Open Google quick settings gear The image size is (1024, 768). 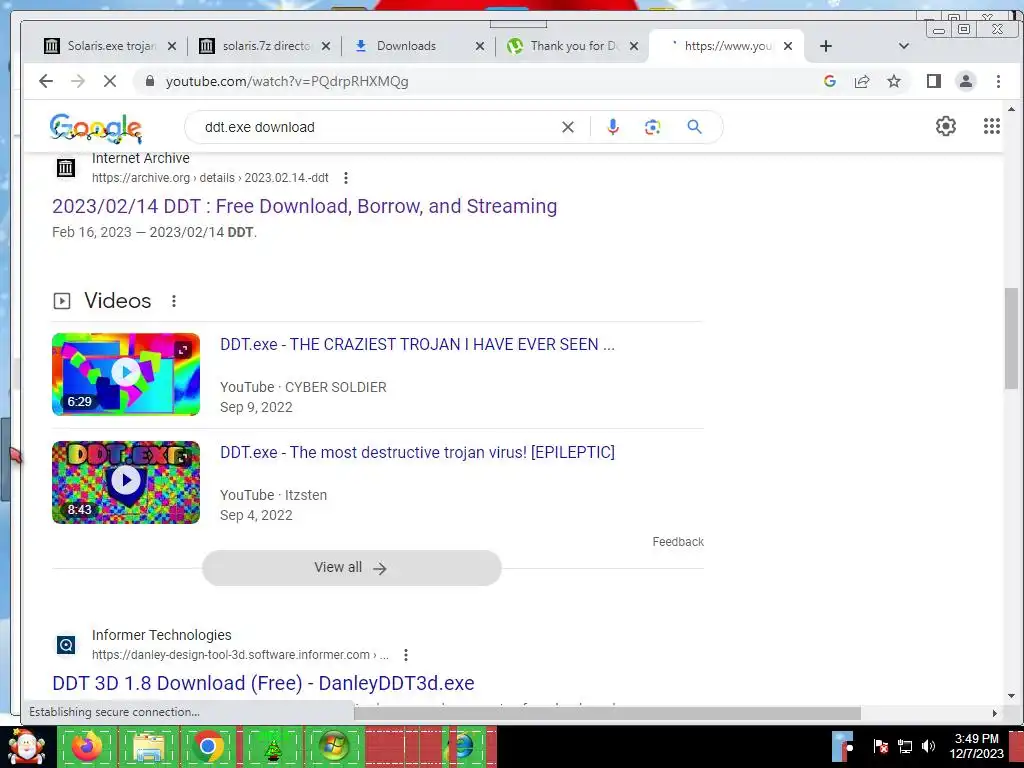click(x=946, y=126)
